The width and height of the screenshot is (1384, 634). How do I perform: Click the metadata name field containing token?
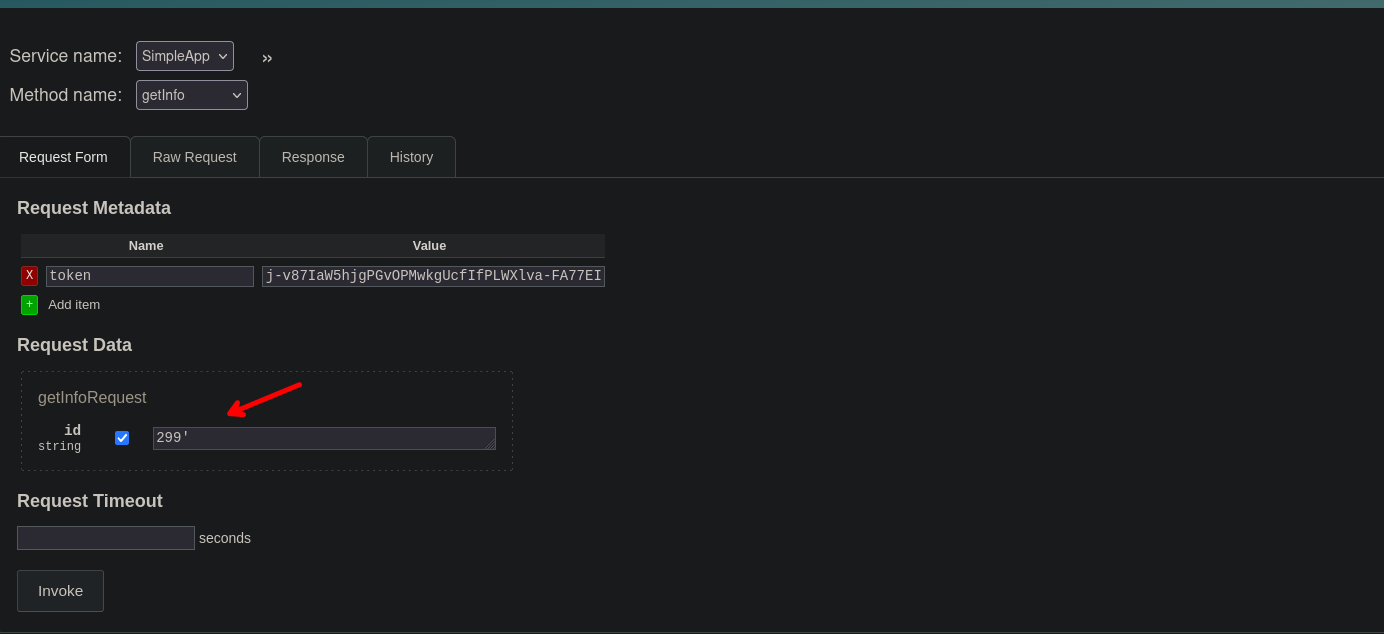click(150, 276)
